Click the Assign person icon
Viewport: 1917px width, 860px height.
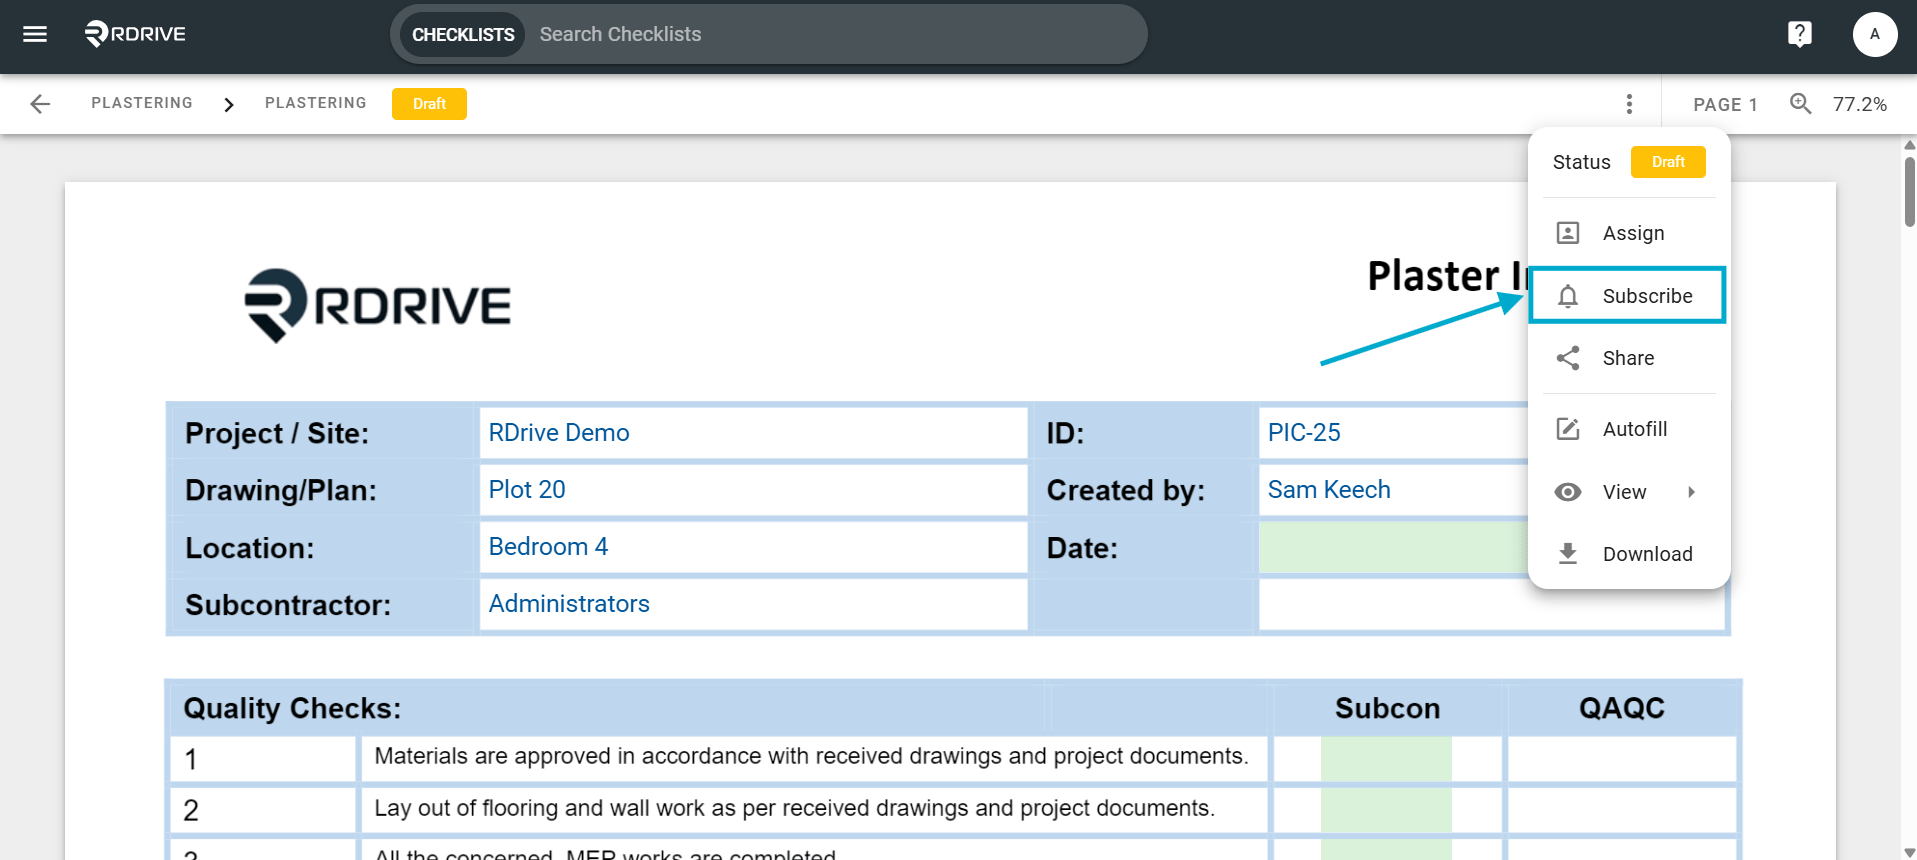pyautogui.click(x=1568, y=233)
